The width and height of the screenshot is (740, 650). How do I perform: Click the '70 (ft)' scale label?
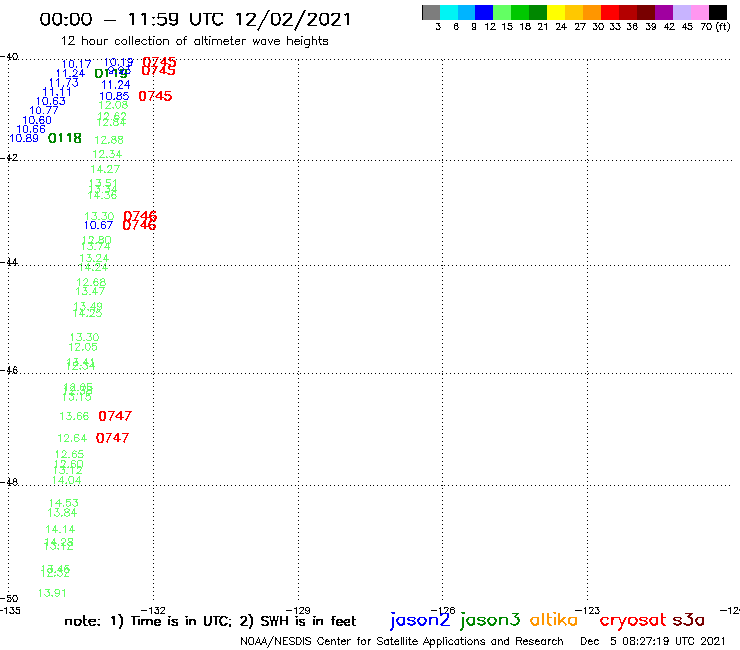[x=715, y=27]
